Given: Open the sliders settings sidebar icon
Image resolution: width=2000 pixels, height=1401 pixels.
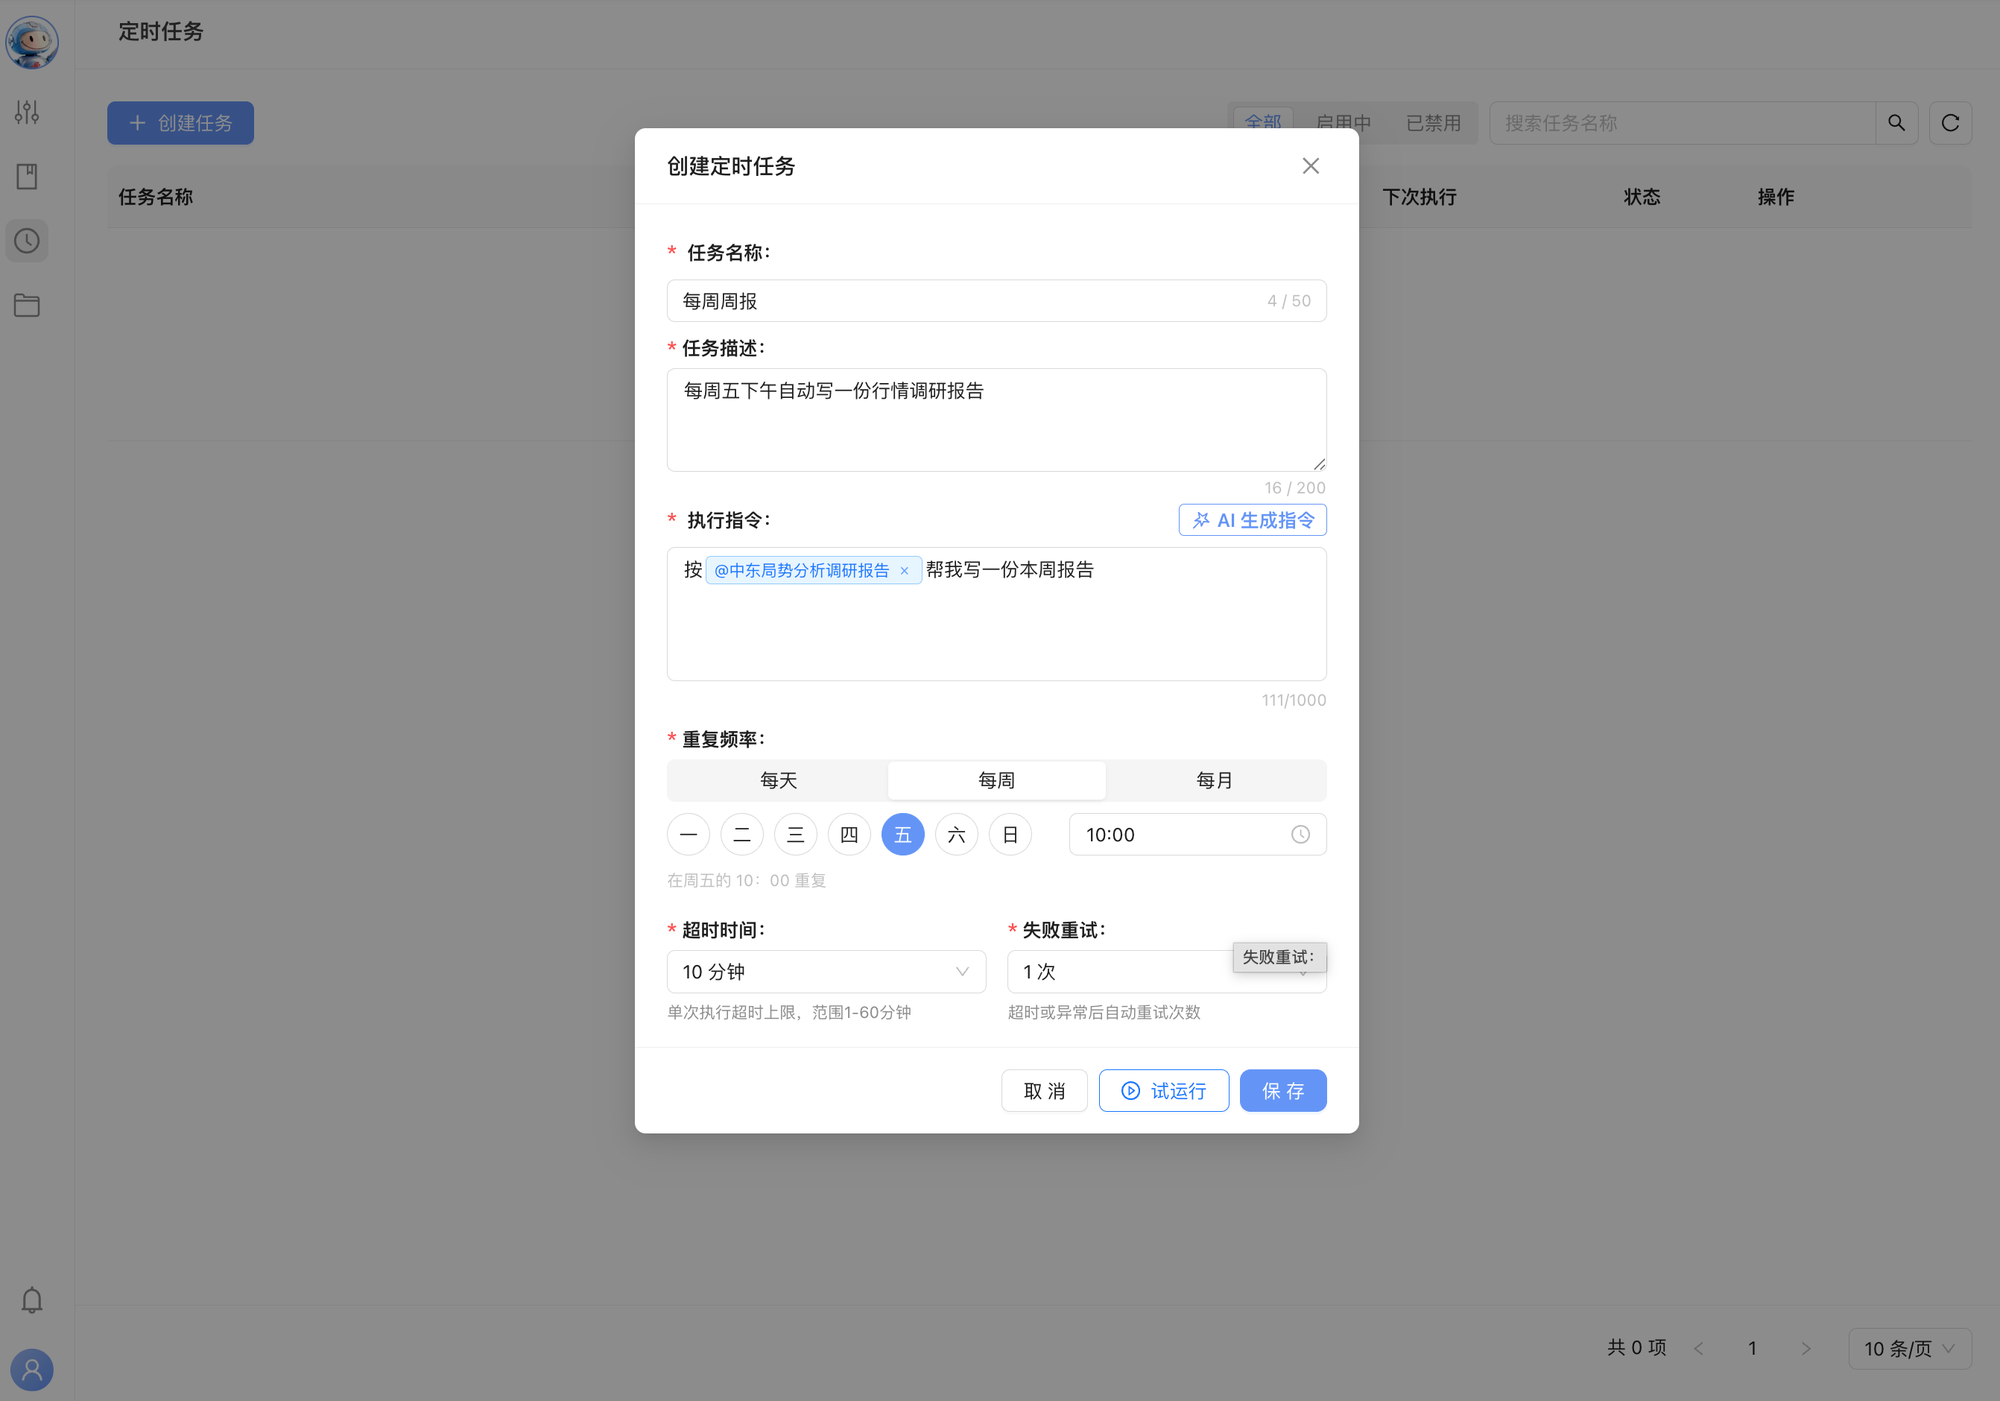Looking at the screenshot, I should (27, 112).
